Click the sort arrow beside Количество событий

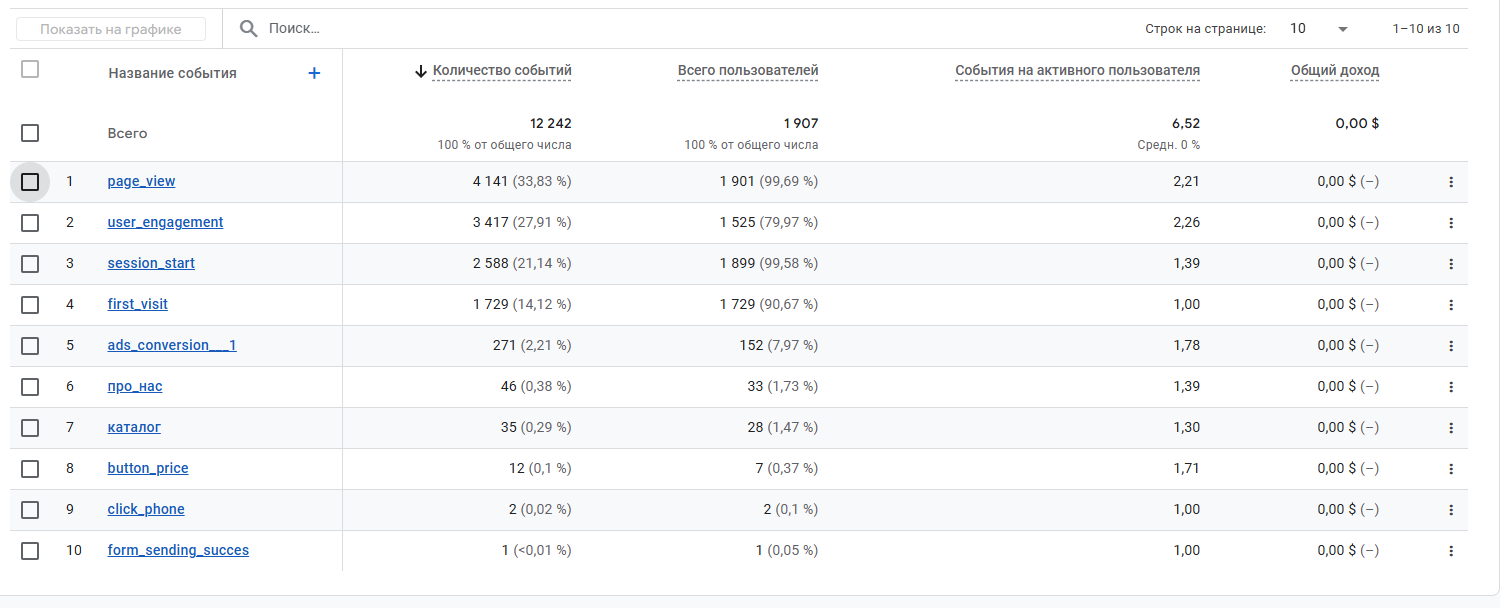click(421, 71)
